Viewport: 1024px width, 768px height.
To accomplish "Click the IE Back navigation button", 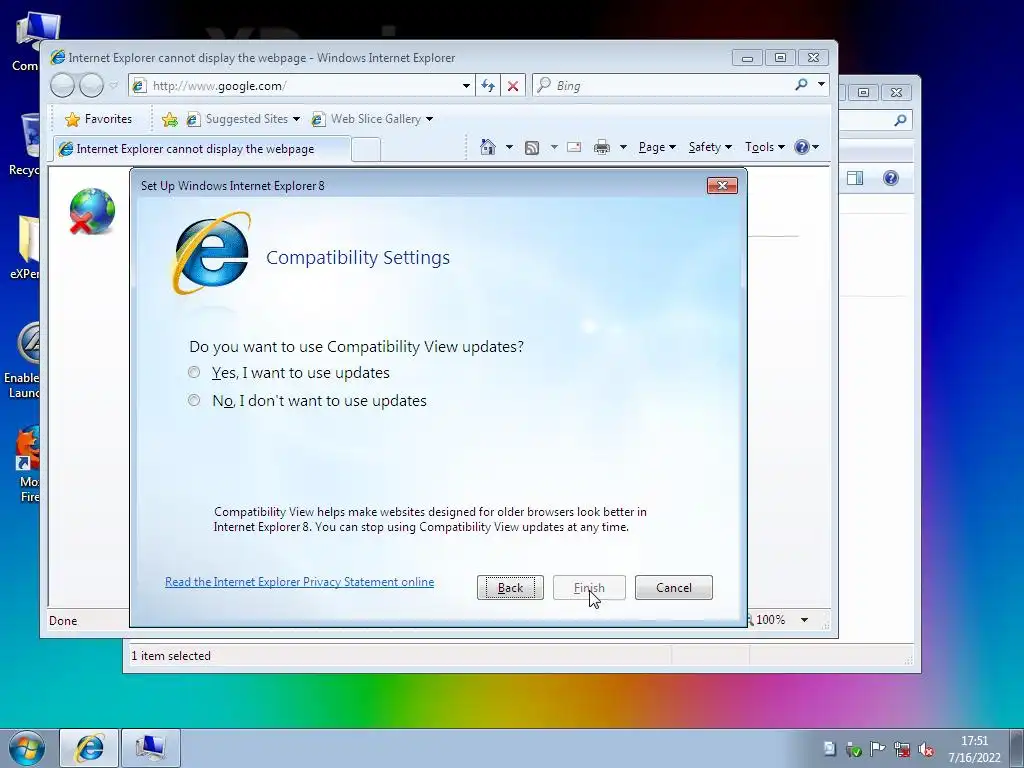I will pyautogui.click(x=62, y=85).
